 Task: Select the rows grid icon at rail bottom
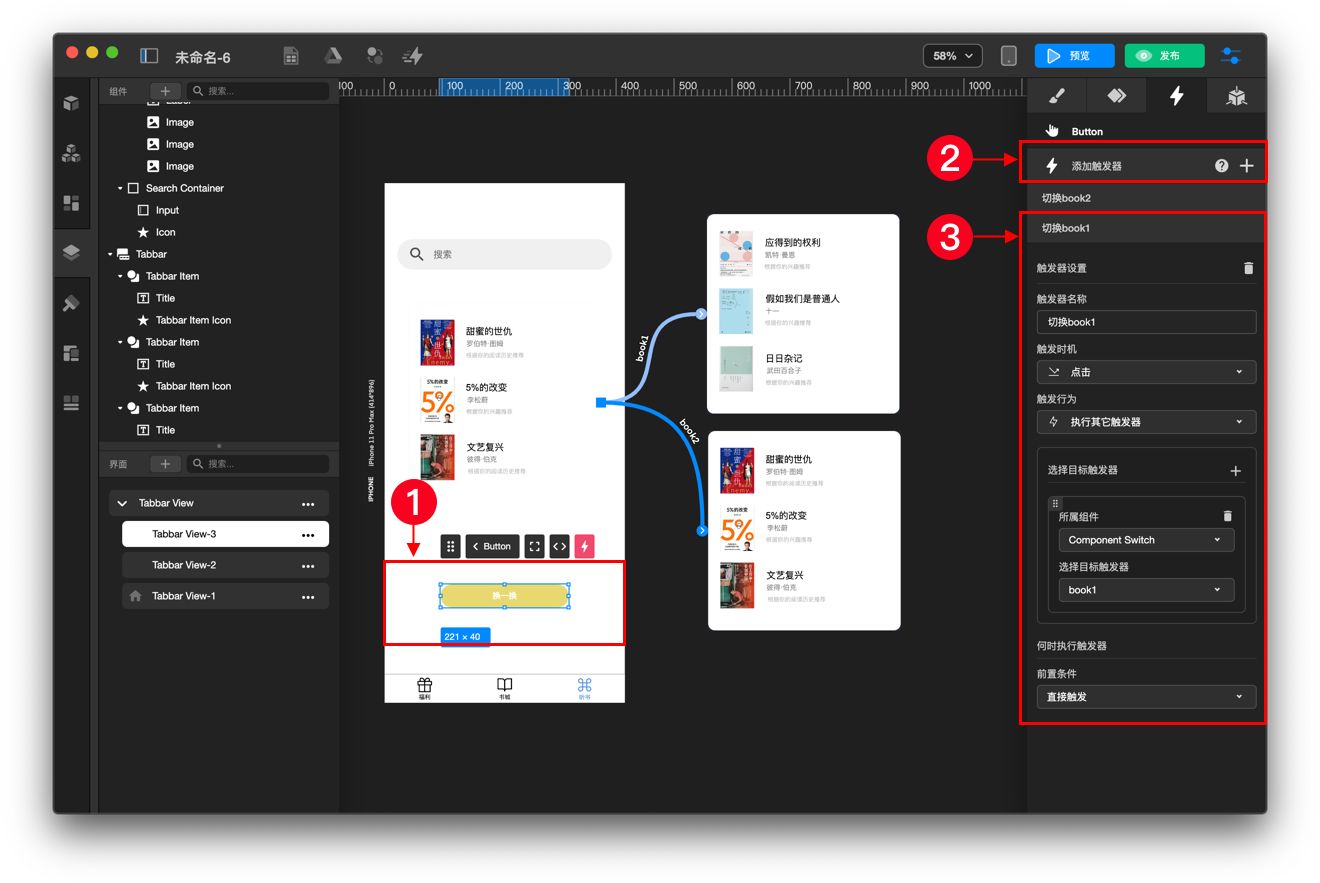pos(71,403)
